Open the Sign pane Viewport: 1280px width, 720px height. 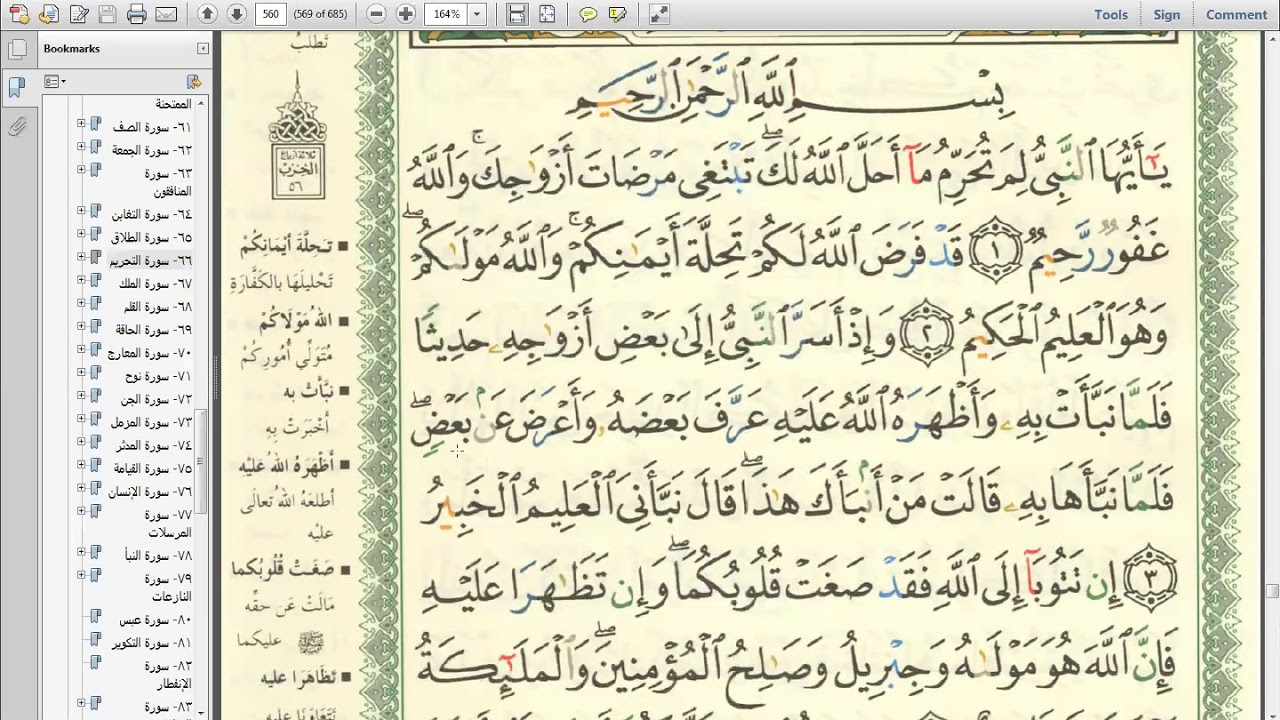click(x=1167, y=14)
